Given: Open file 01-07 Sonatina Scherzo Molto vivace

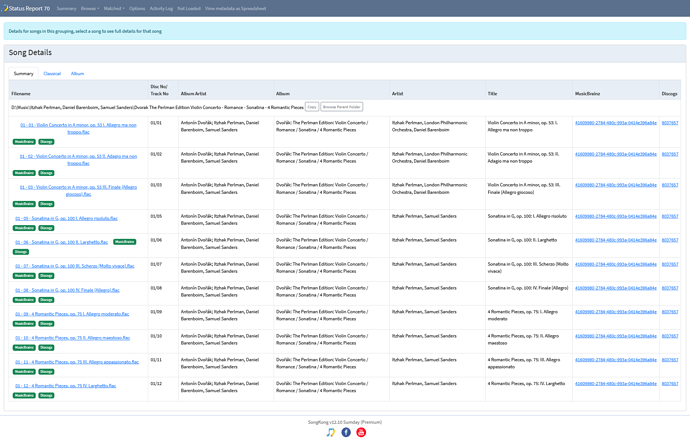Looking at the screenshot, I should click(75, 266).
